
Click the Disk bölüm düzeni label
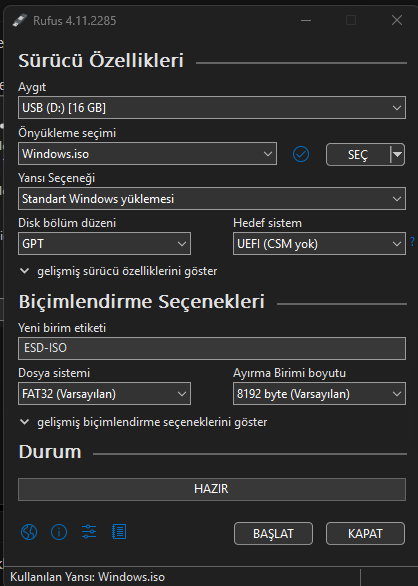[x=67, y=223]
